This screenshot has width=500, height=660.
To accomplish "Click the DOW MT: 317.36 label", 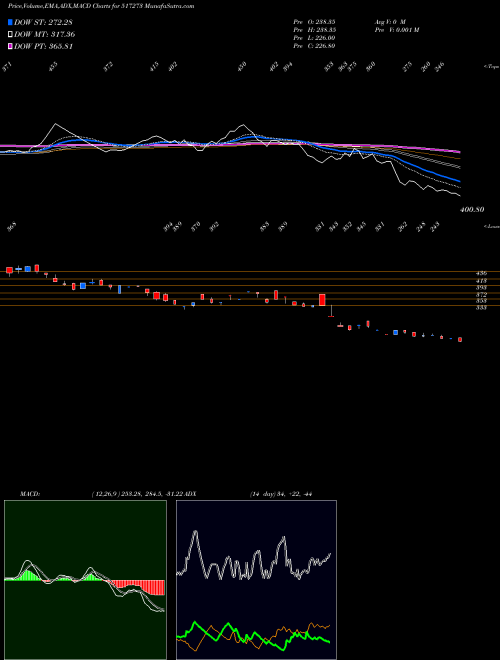I will coord(45,34).
